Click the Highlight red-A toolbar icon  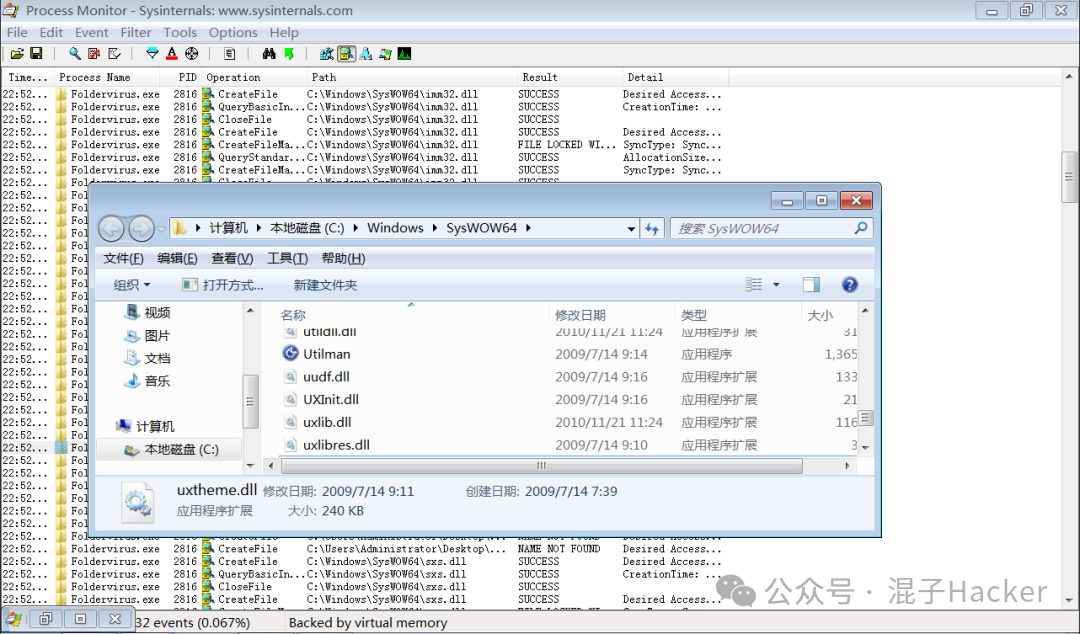[x=171, y=53]
